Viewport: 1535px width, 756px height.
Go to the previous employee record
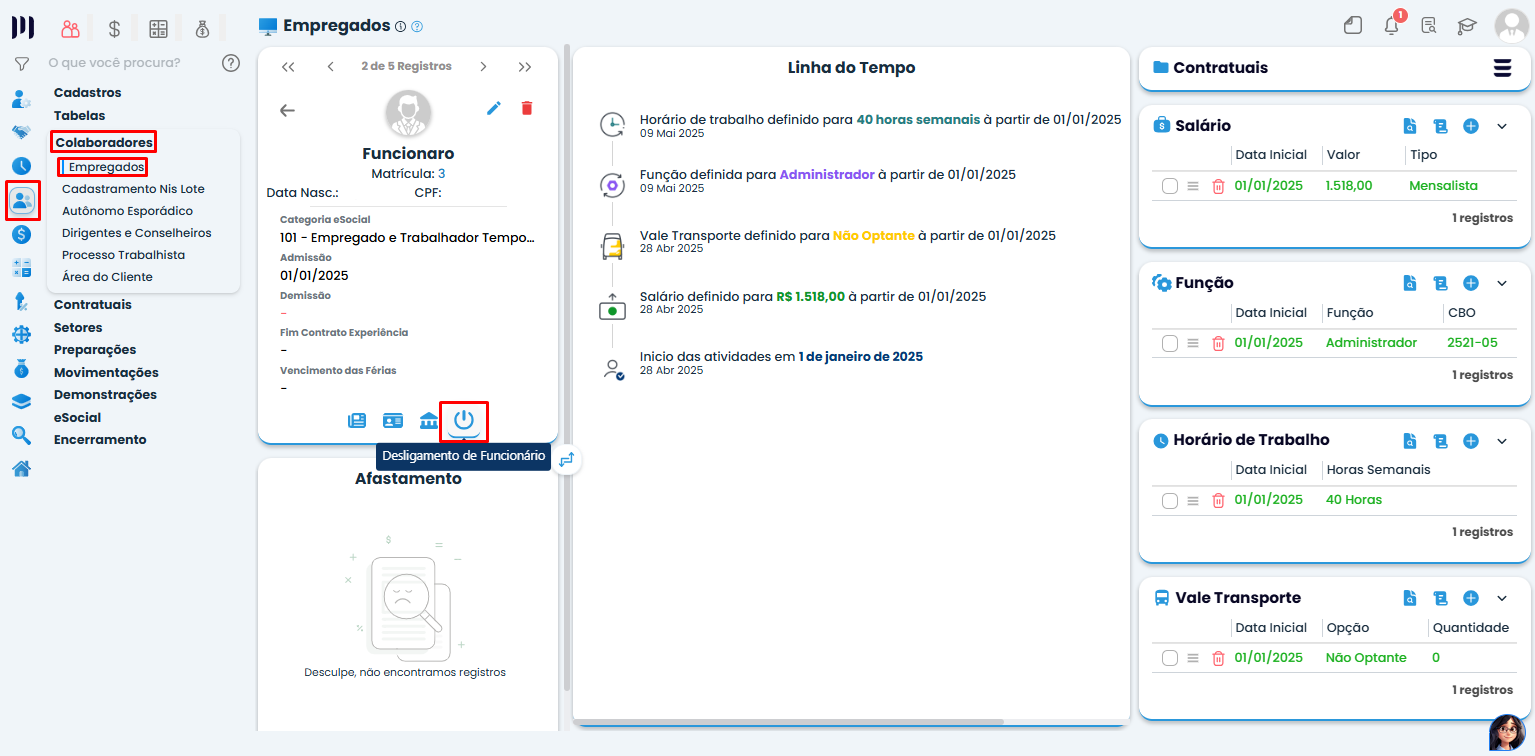coord(331,67)
